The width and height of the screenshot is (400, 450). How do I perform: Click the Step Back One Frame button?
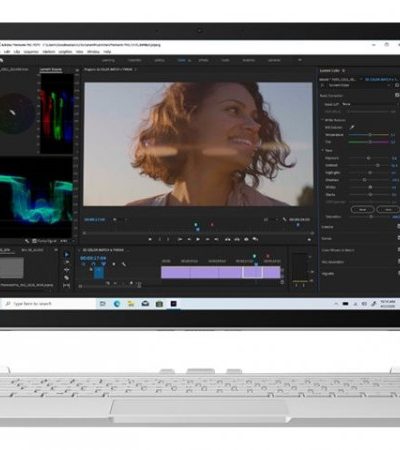[x=189, y=239]
